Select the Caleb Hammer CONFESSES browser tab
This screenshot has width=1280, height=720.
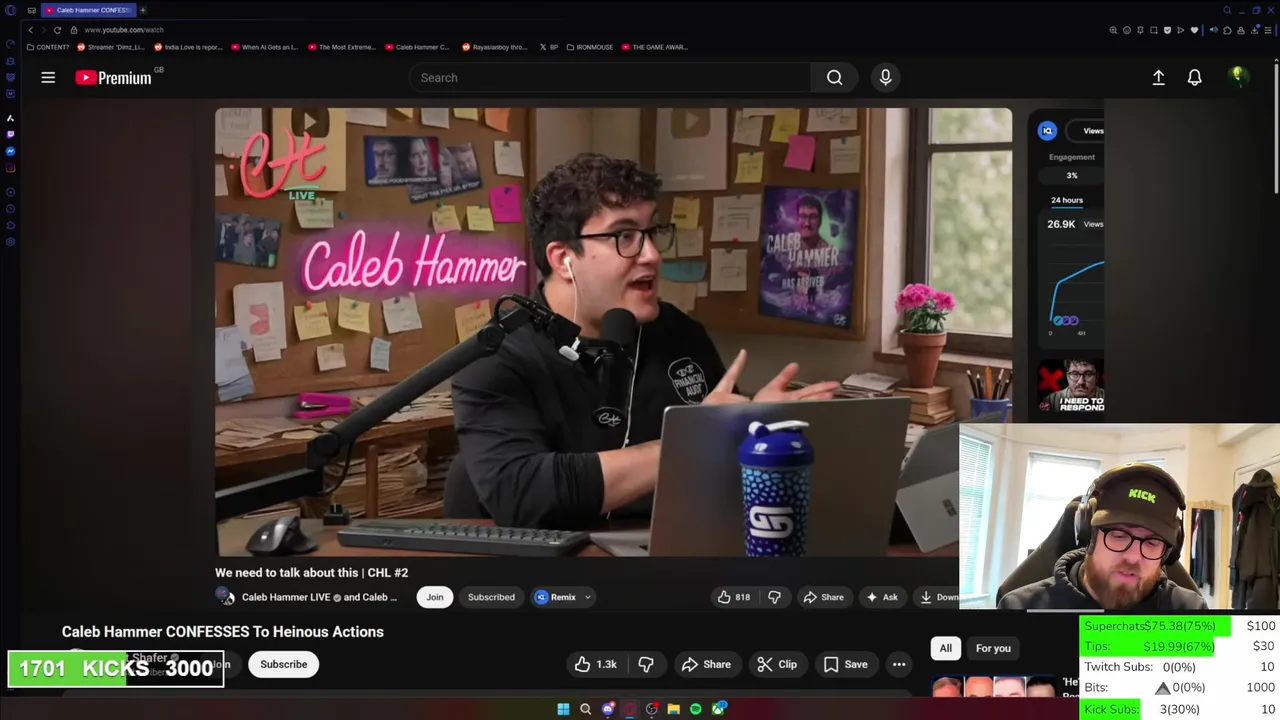coord(87,10)
